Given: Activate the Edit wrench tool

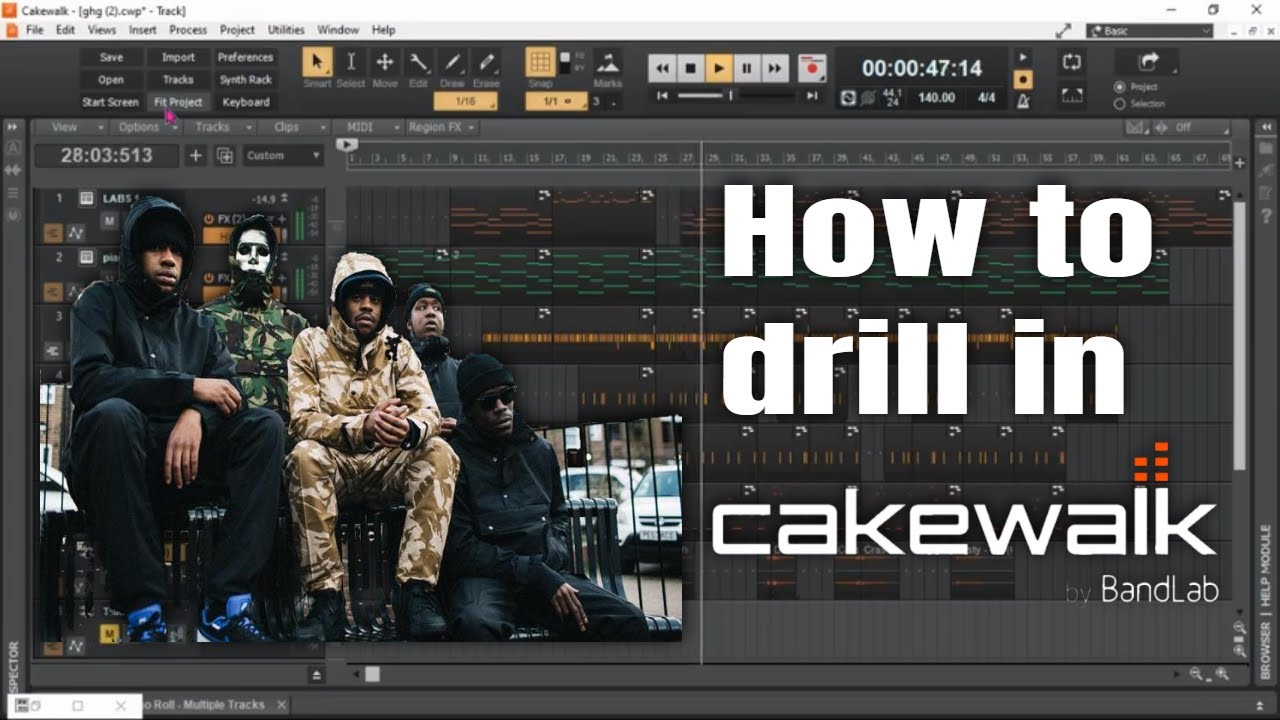Looking at the screenshot, I should pos(419,62).
